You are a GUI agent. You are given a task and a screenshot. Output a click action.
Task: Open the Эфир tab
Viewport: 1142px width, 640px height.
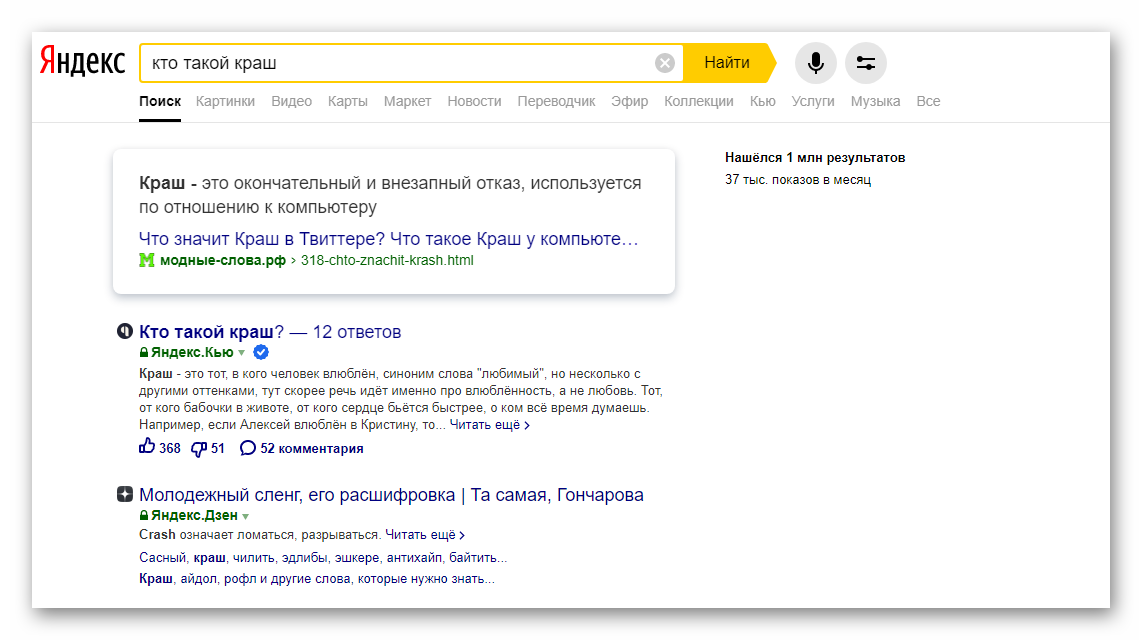[629, 101]
